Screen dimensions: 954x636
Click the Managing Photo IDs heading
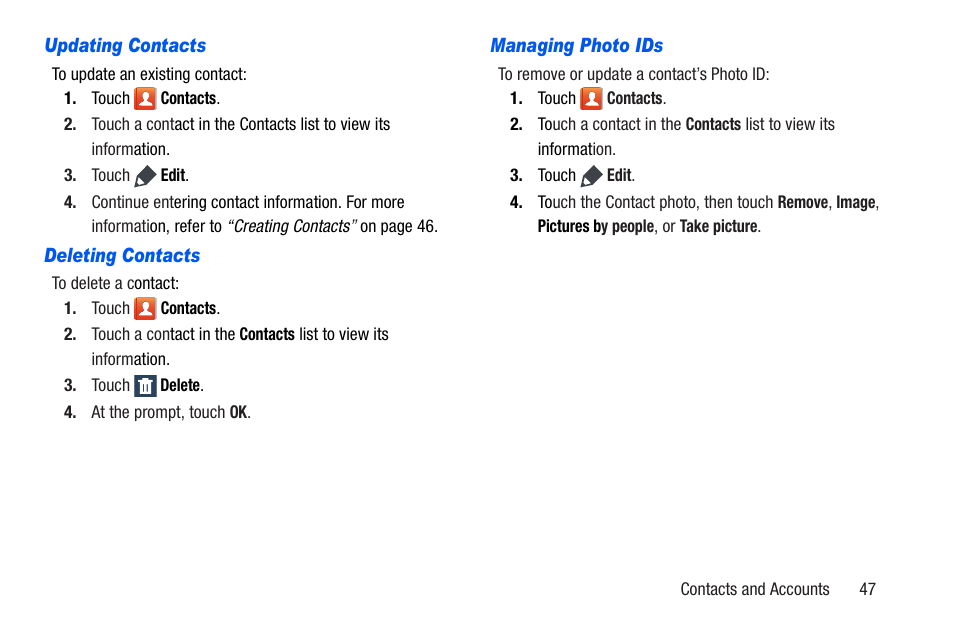click(577, 46)
